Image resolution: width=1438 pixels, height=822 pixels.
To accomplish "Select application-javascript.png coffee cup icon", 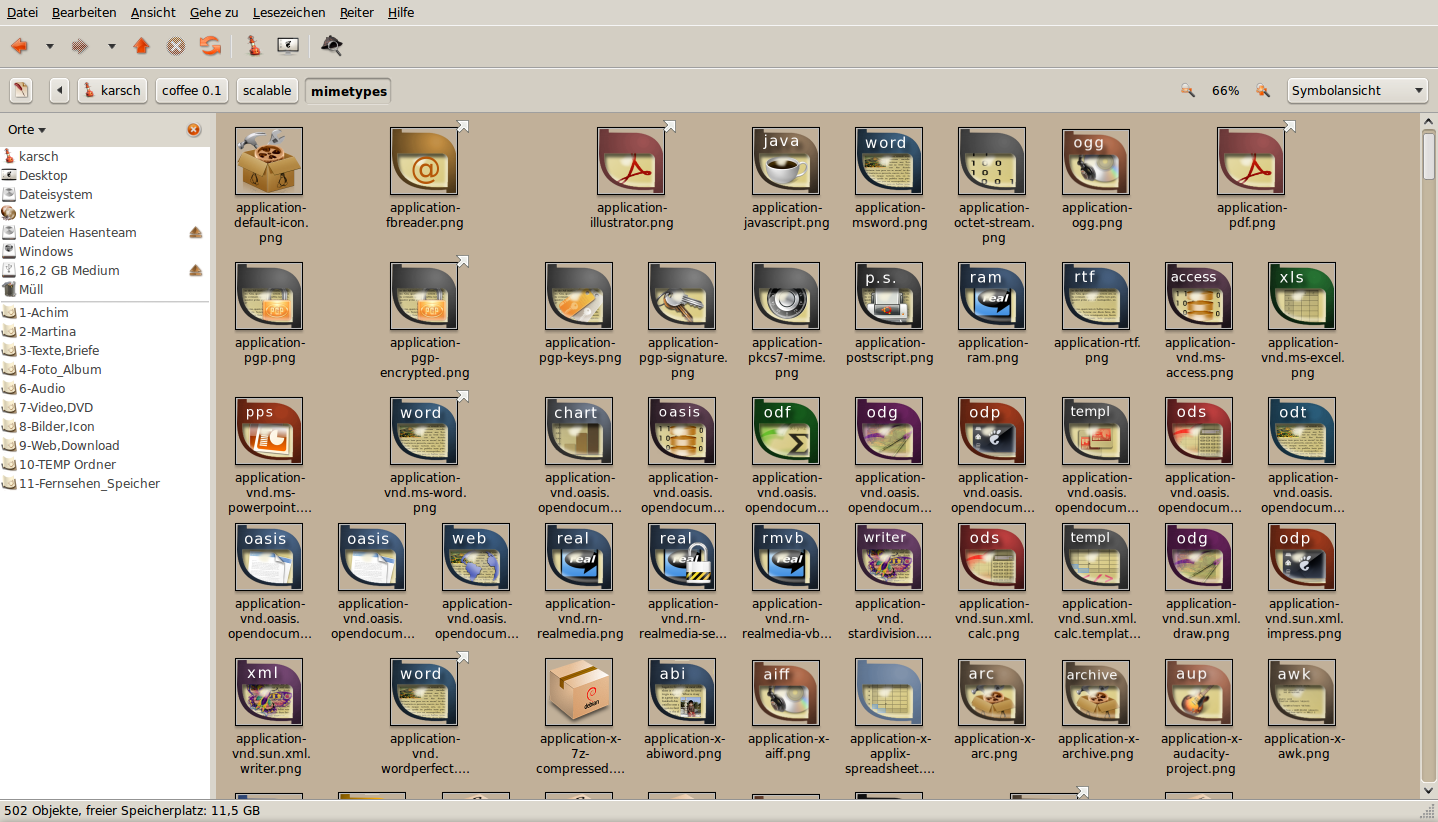I will [786, 161].
